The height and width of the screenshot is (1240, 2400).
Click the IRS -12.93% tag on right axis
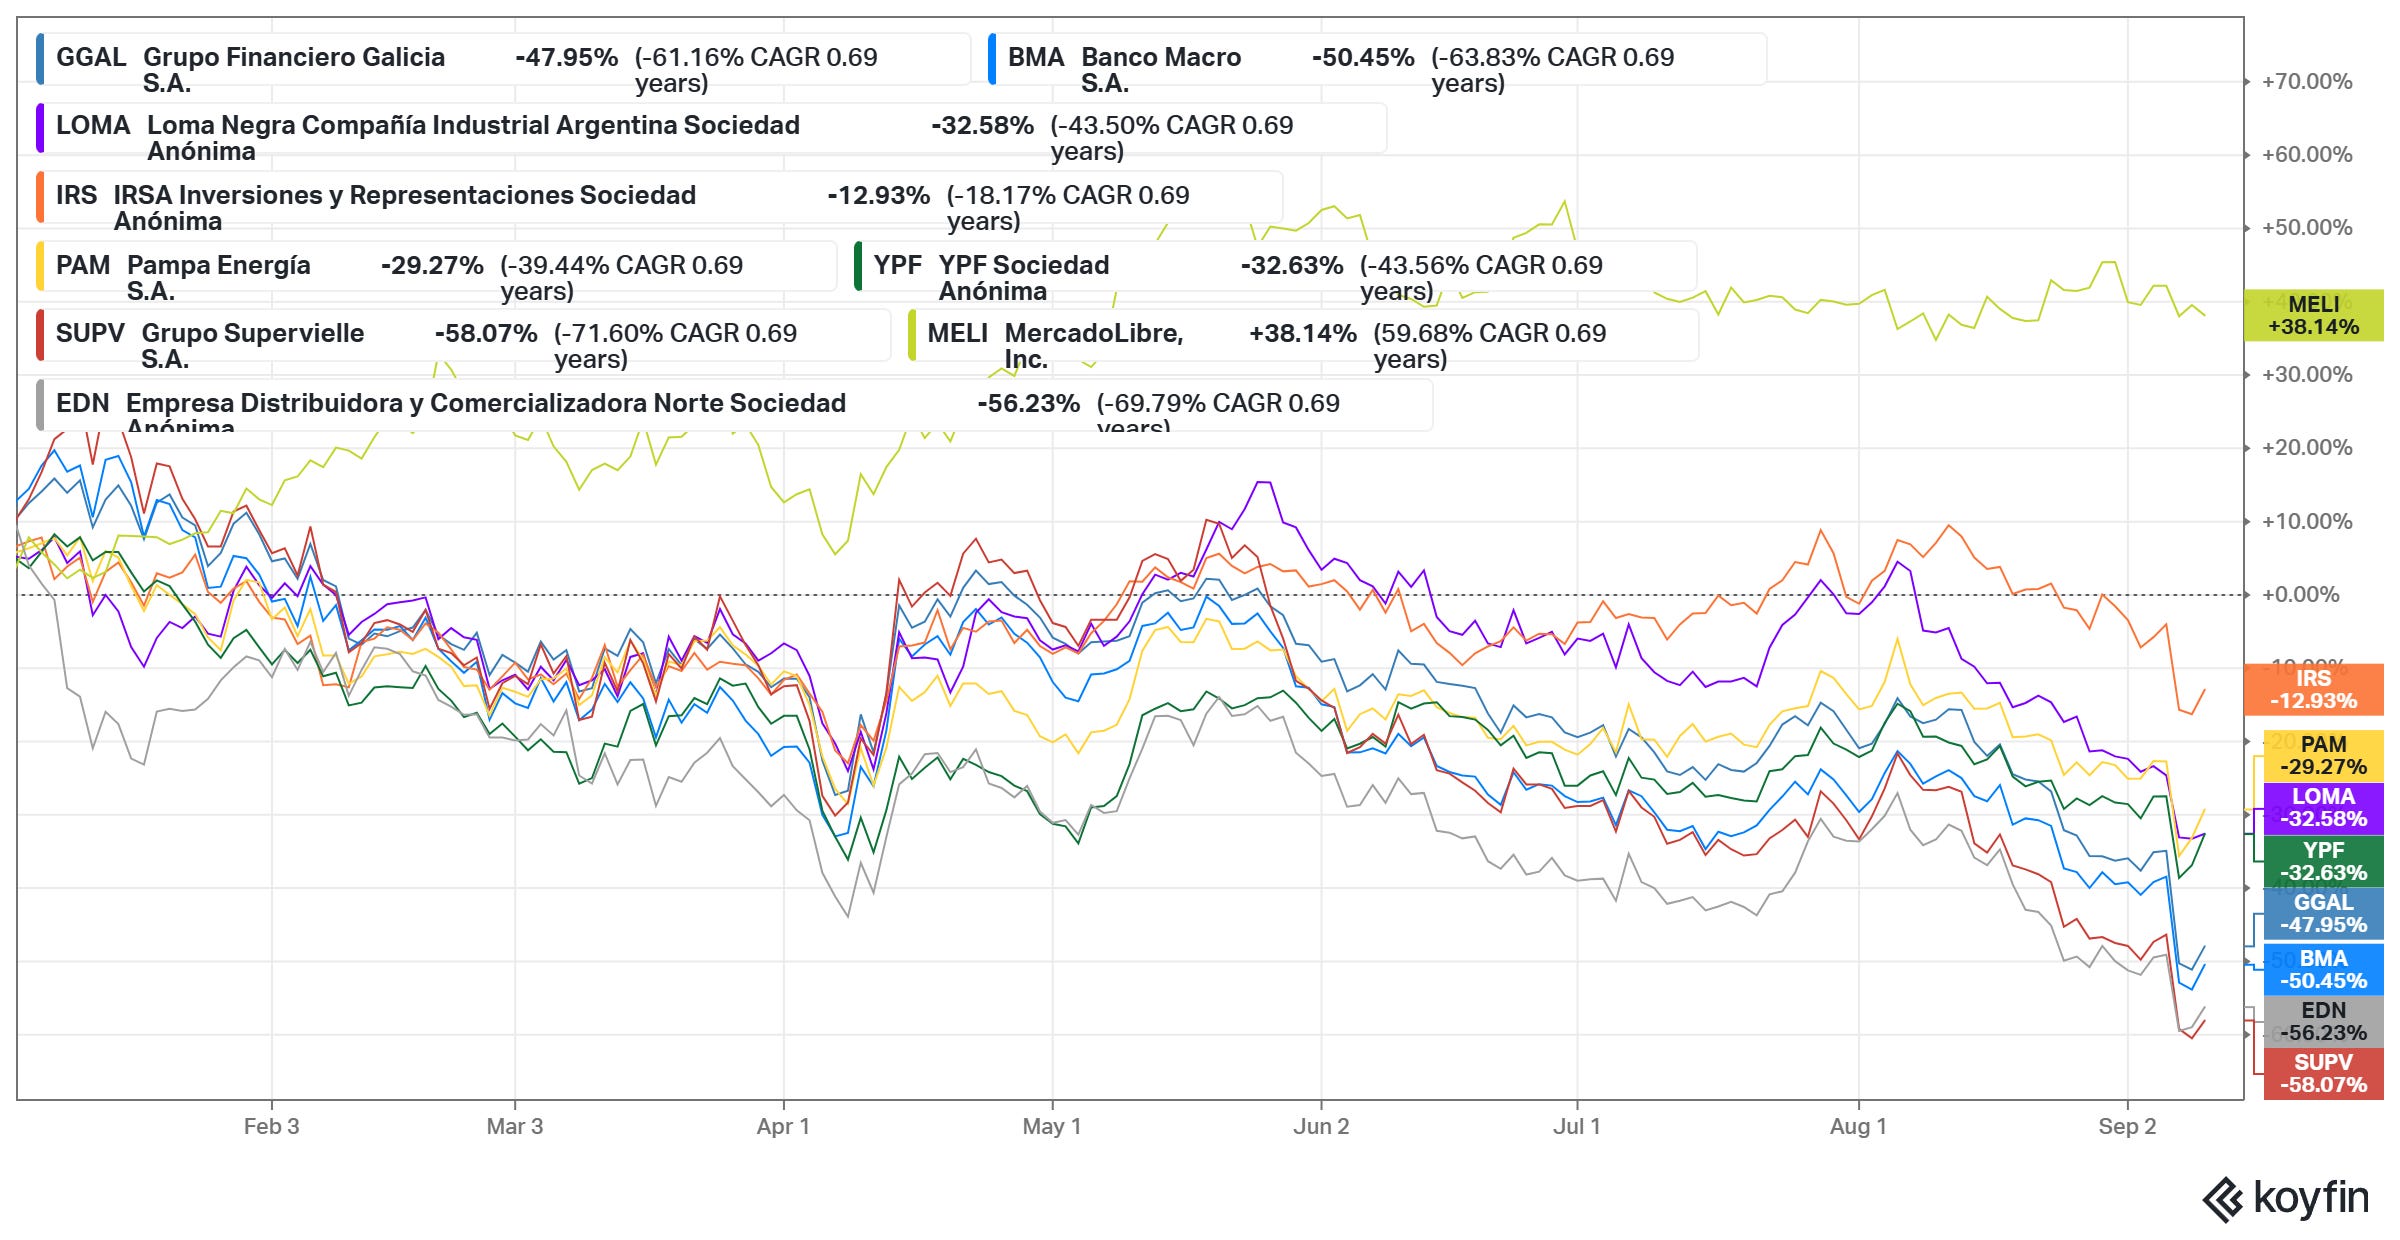point(2313,690)
